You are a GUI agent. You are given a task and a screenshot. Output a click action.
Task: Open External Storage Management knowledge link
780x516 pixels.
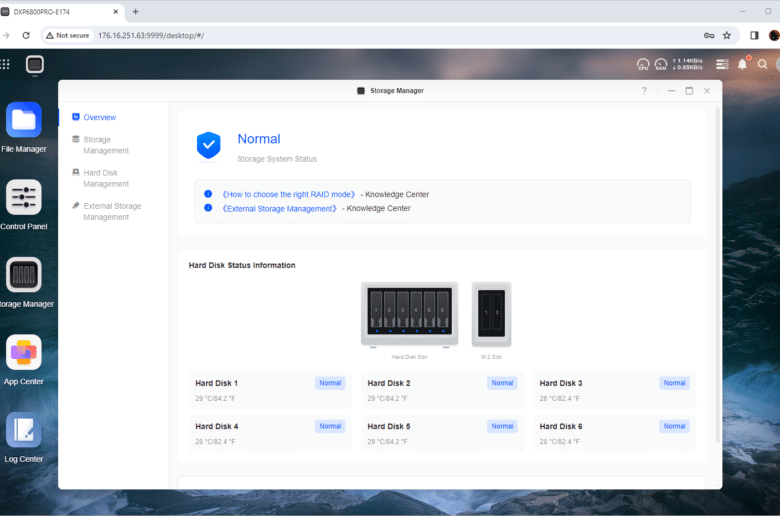click(280, 208)
